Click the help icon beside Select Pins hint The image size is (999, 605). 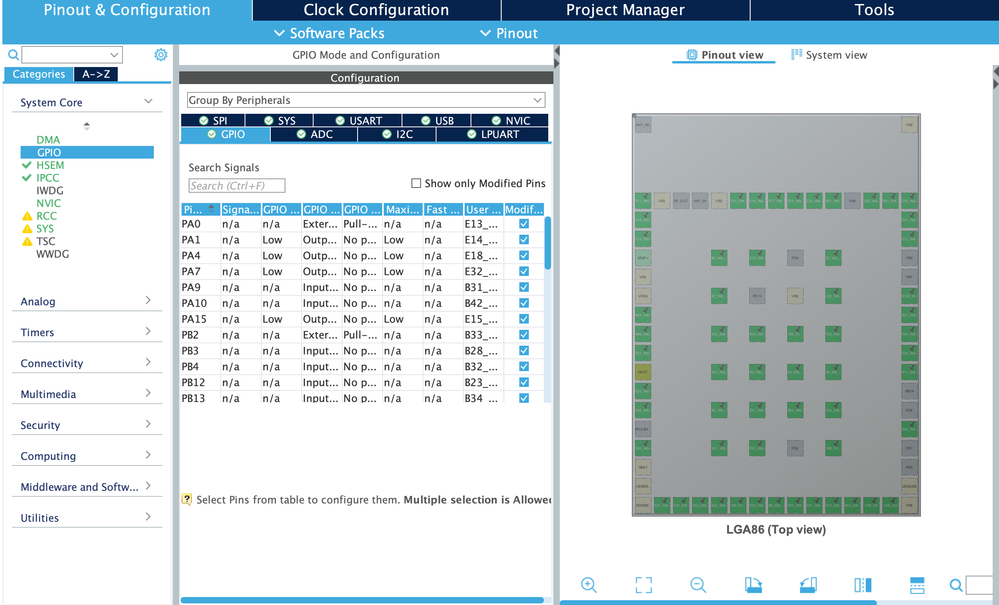(187, 499)
